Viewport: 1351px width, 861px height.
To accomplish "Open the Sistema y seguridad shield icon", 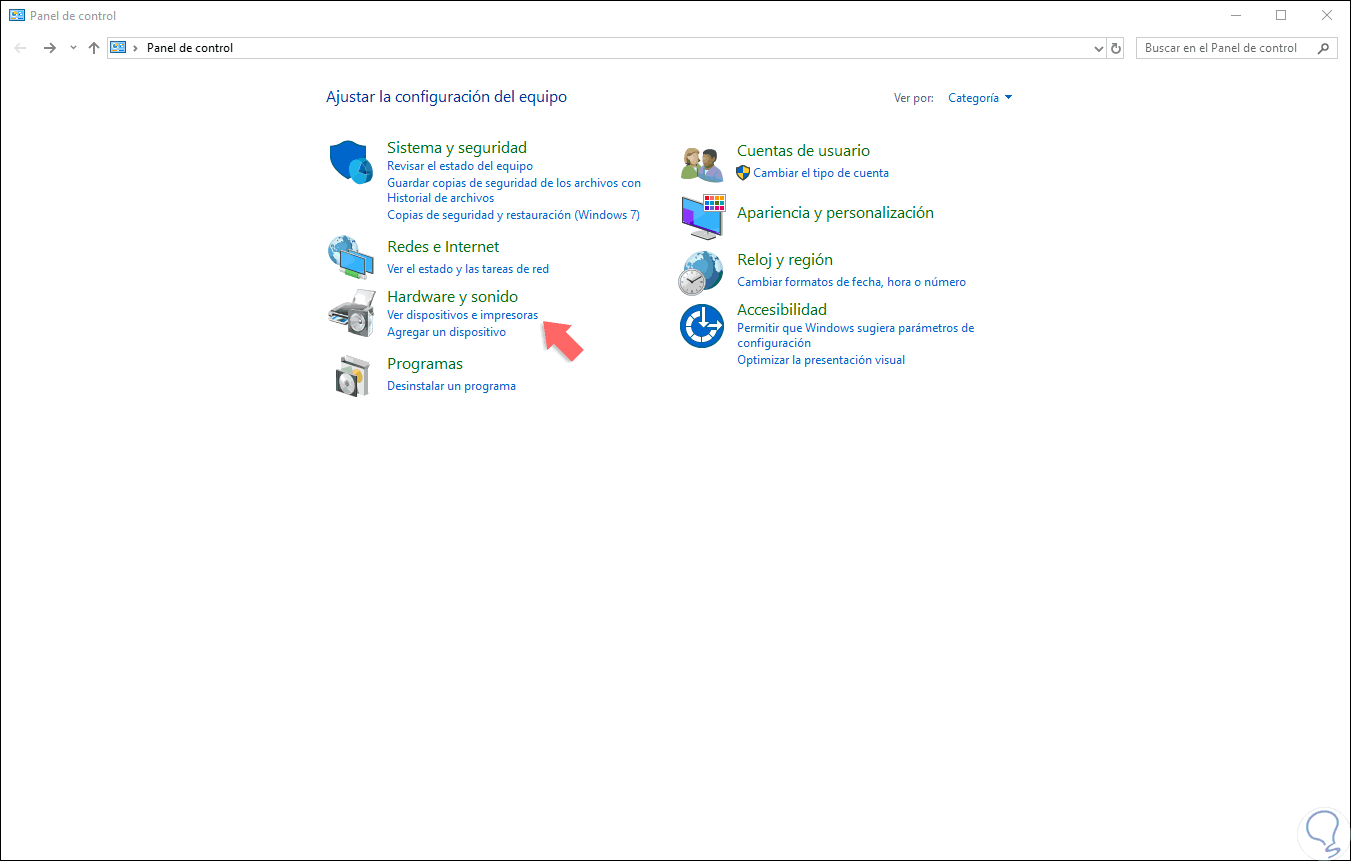I will (x=352, y=164).
